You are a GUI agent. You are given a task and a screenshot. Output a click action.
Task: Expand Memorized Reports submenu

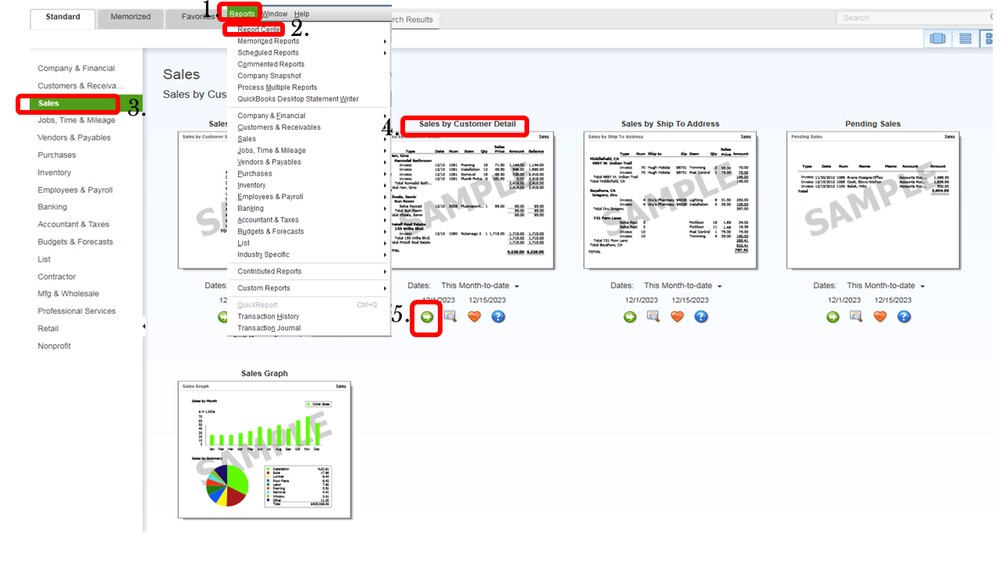coord(309,41)
